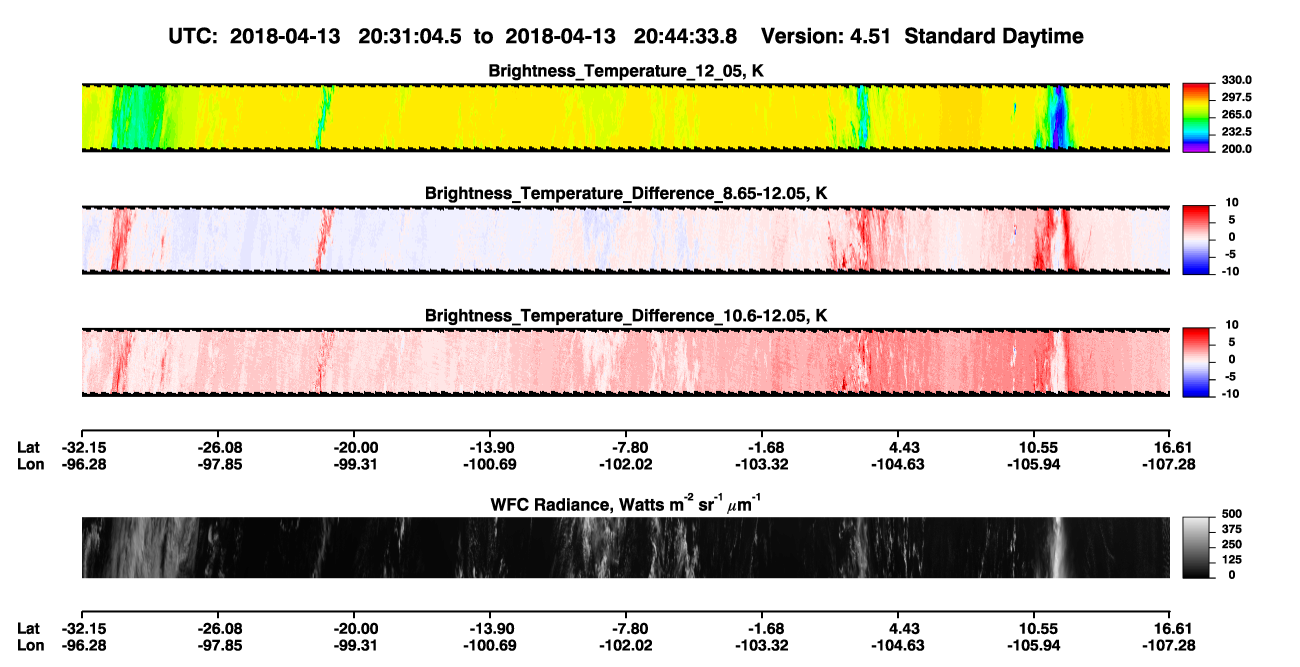Click the rainbow color bar for Brightness_Temperature_12_05
Viewport: 1300px width, 667px height.
1197,116
